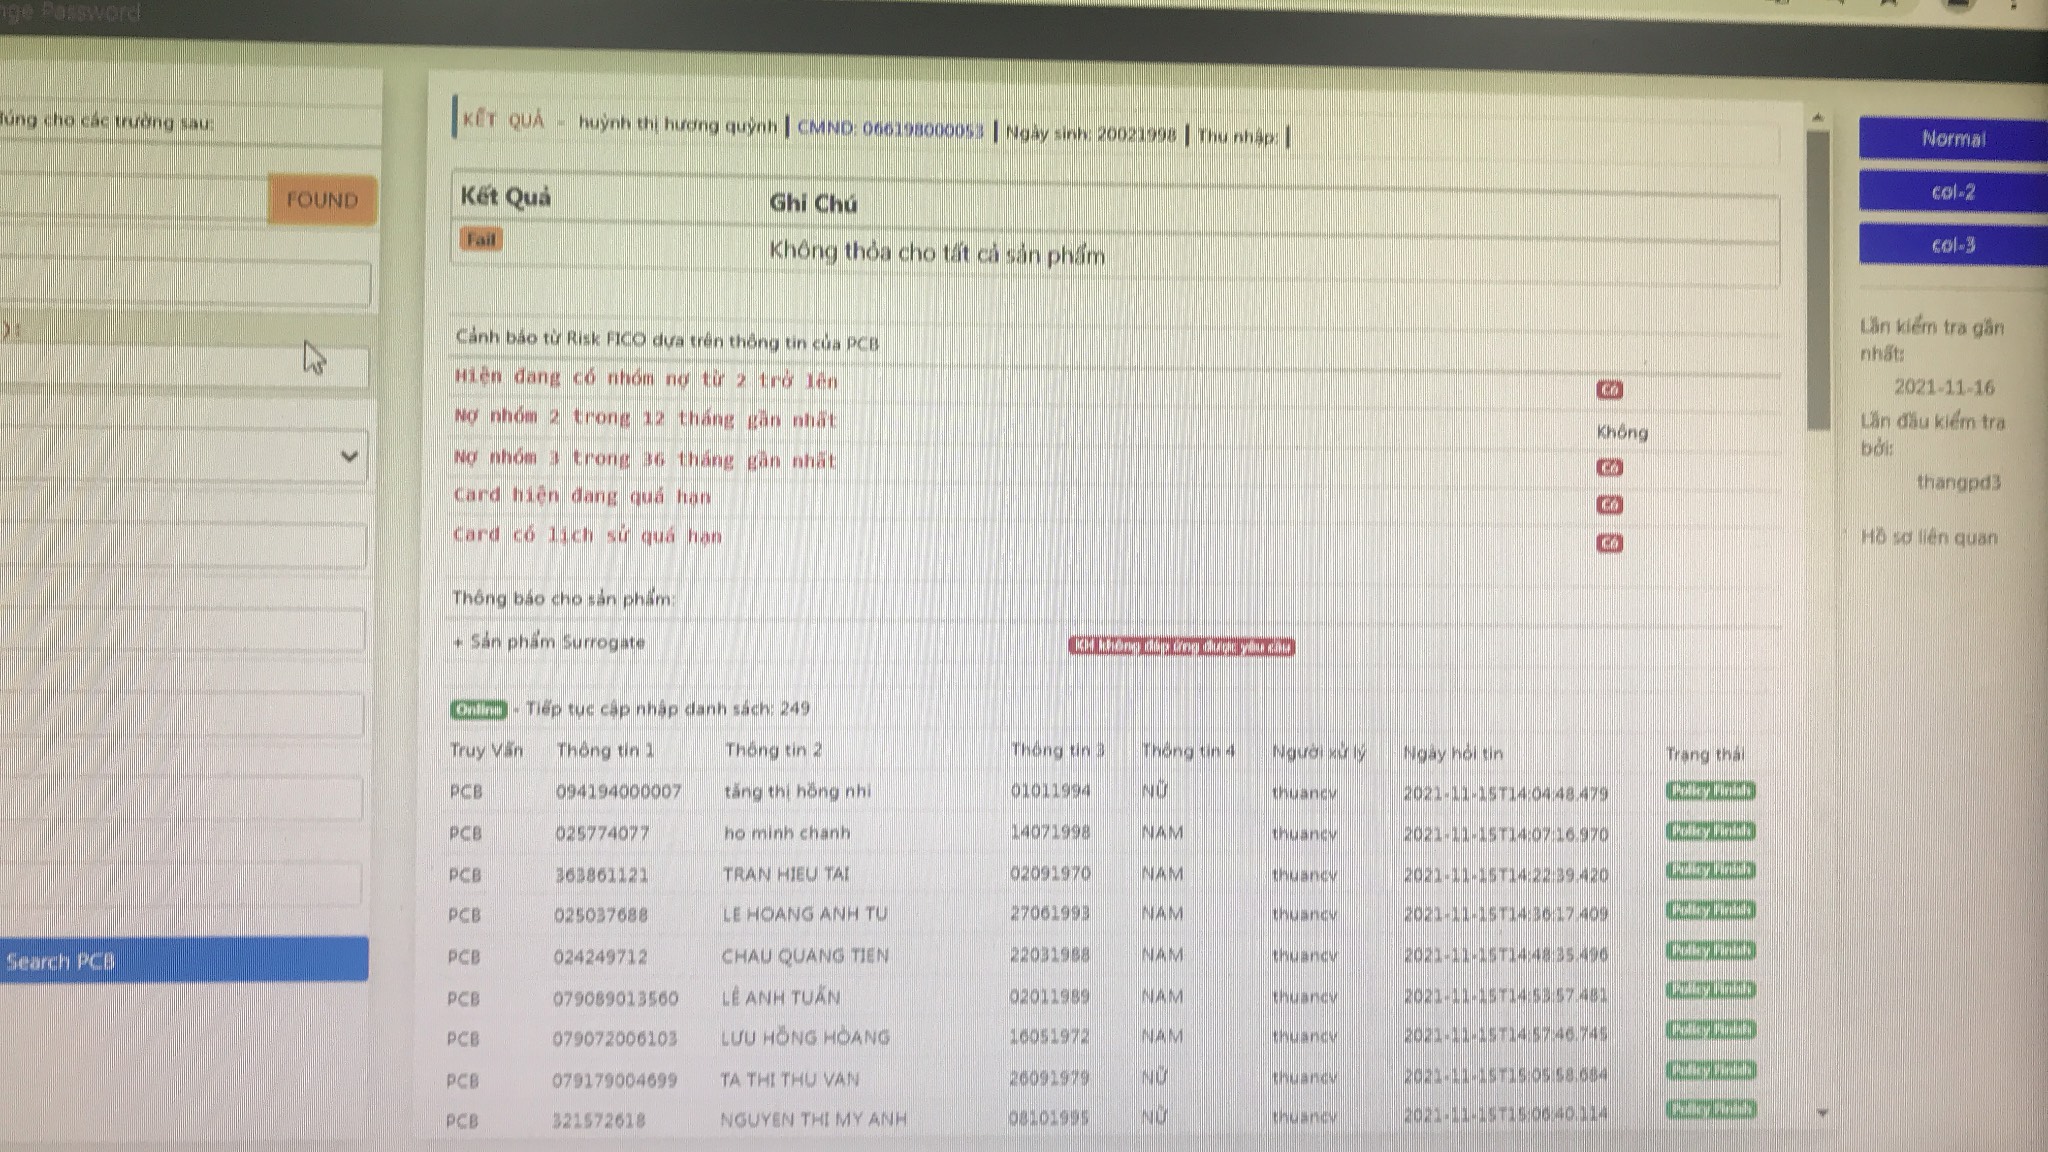Click birthdate 01011994 in first row
The width and height of the screenshot is (2048, 1152).
click(x=1050, y=791)
